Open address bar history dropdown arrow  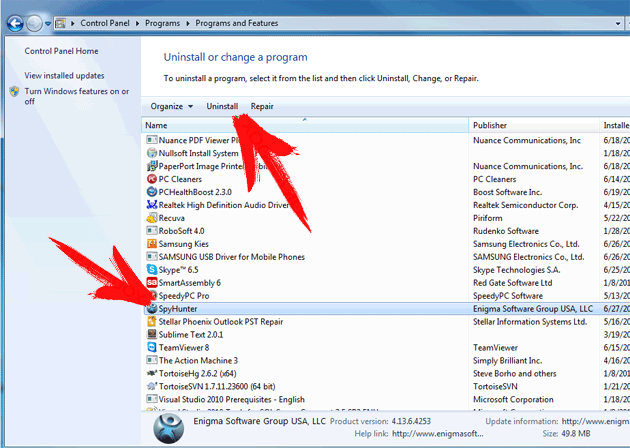[x=618, y=23]
